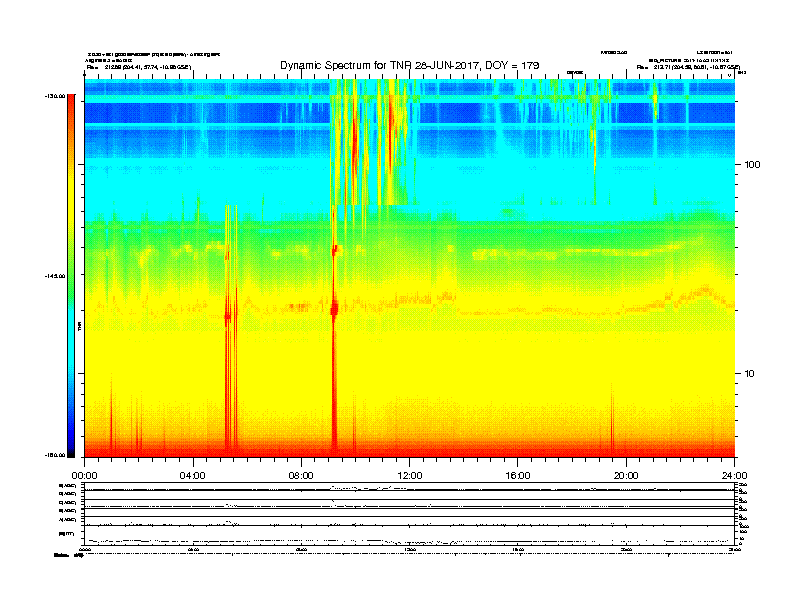Click the 'Dynamic Spectrum for TNR 28-JUN-2017' title
792x612 pixels.
[410, 65]
